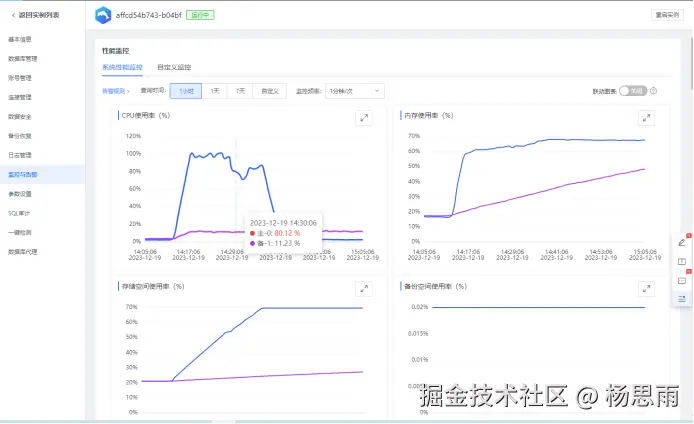694x424 pixels.
Task: Click the CPU使用率 (%) chart title
Action: point(146,116)
